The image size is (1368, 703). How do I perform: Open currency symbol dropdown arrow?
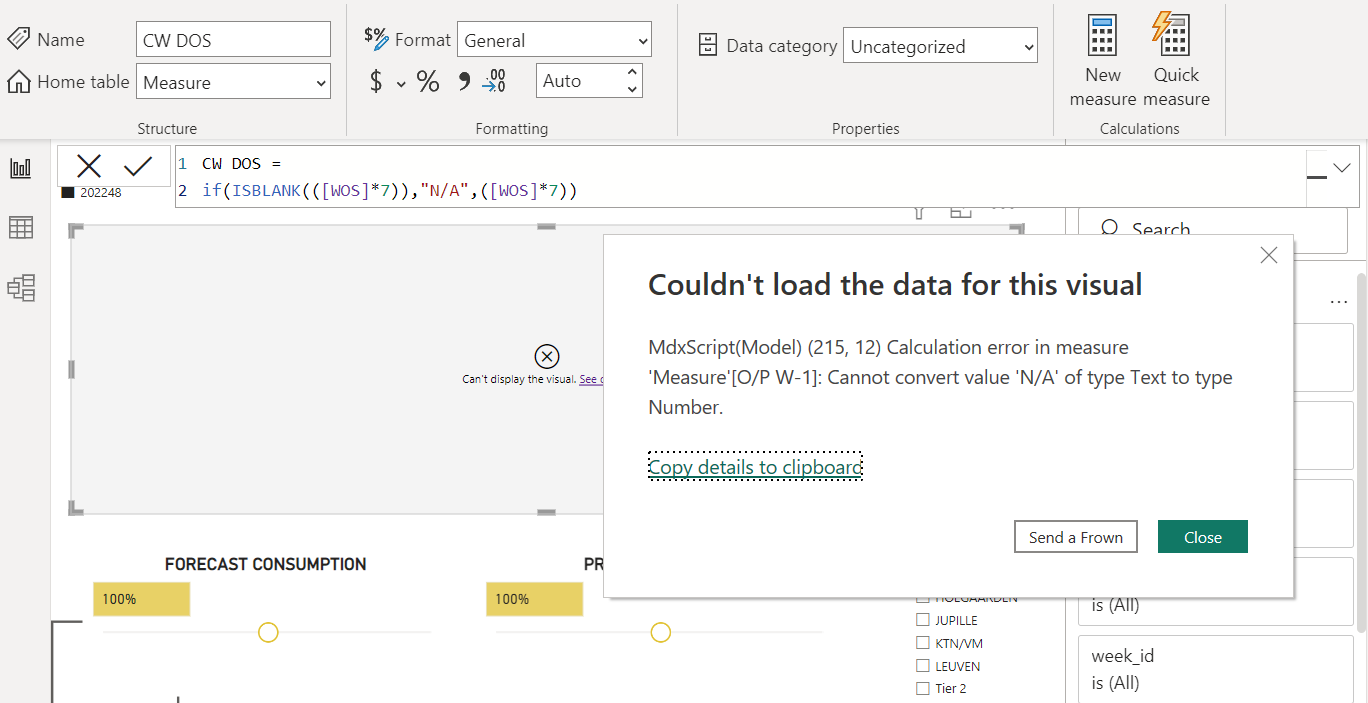(x=401, y=84)
